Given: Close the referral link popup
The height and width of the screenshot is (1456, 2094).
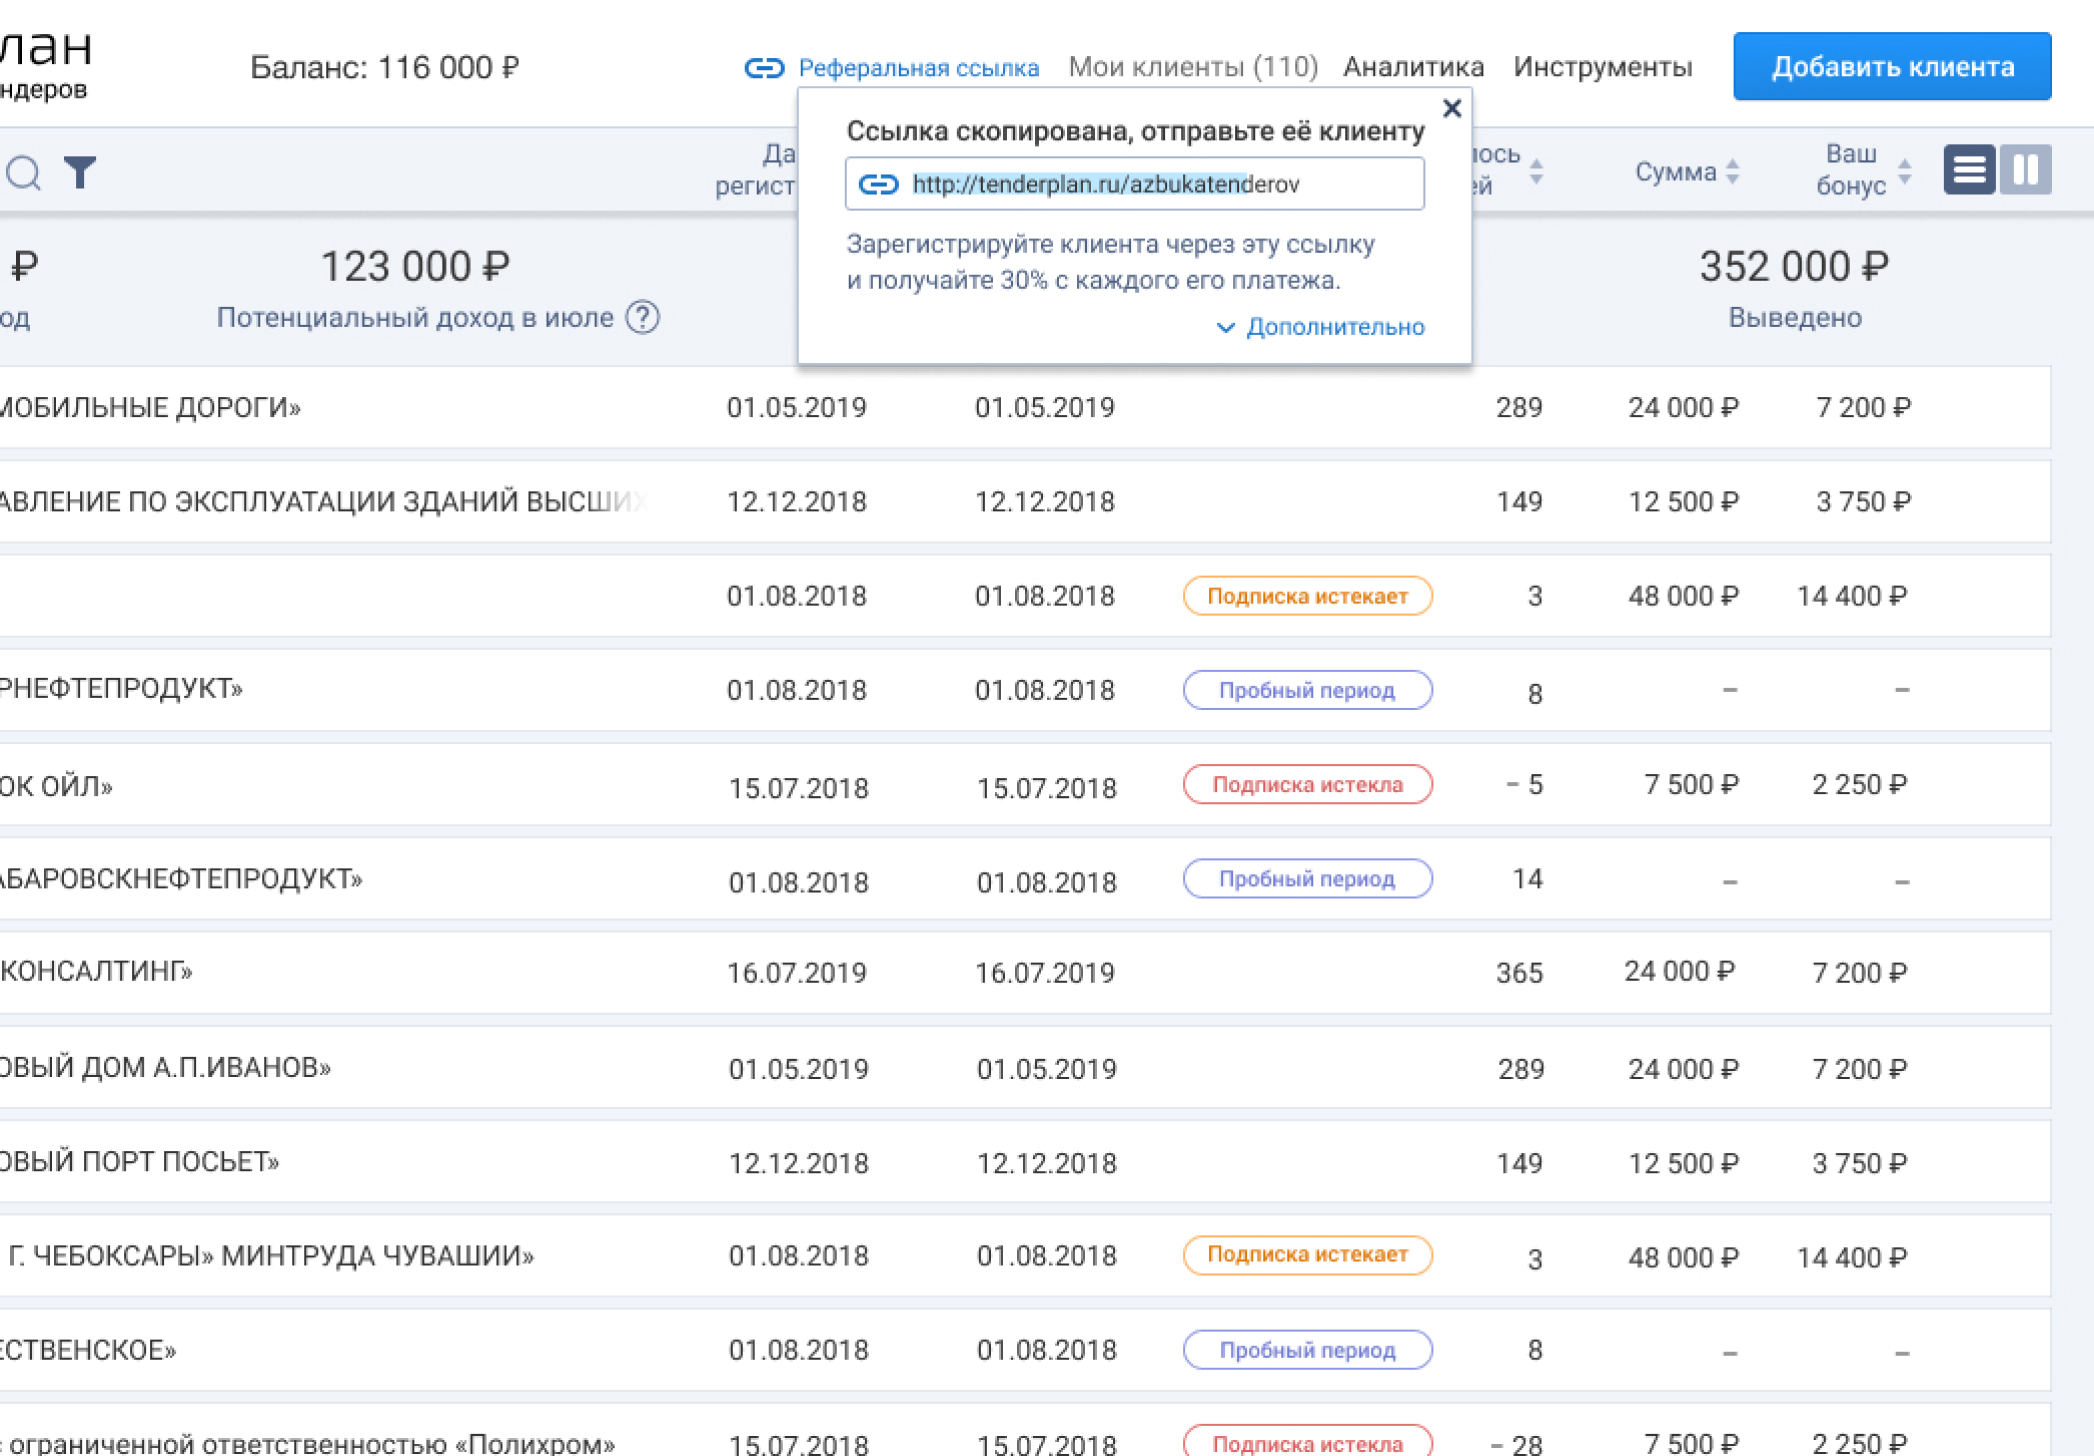Looking at the screenshot, I should [1452, 108].
